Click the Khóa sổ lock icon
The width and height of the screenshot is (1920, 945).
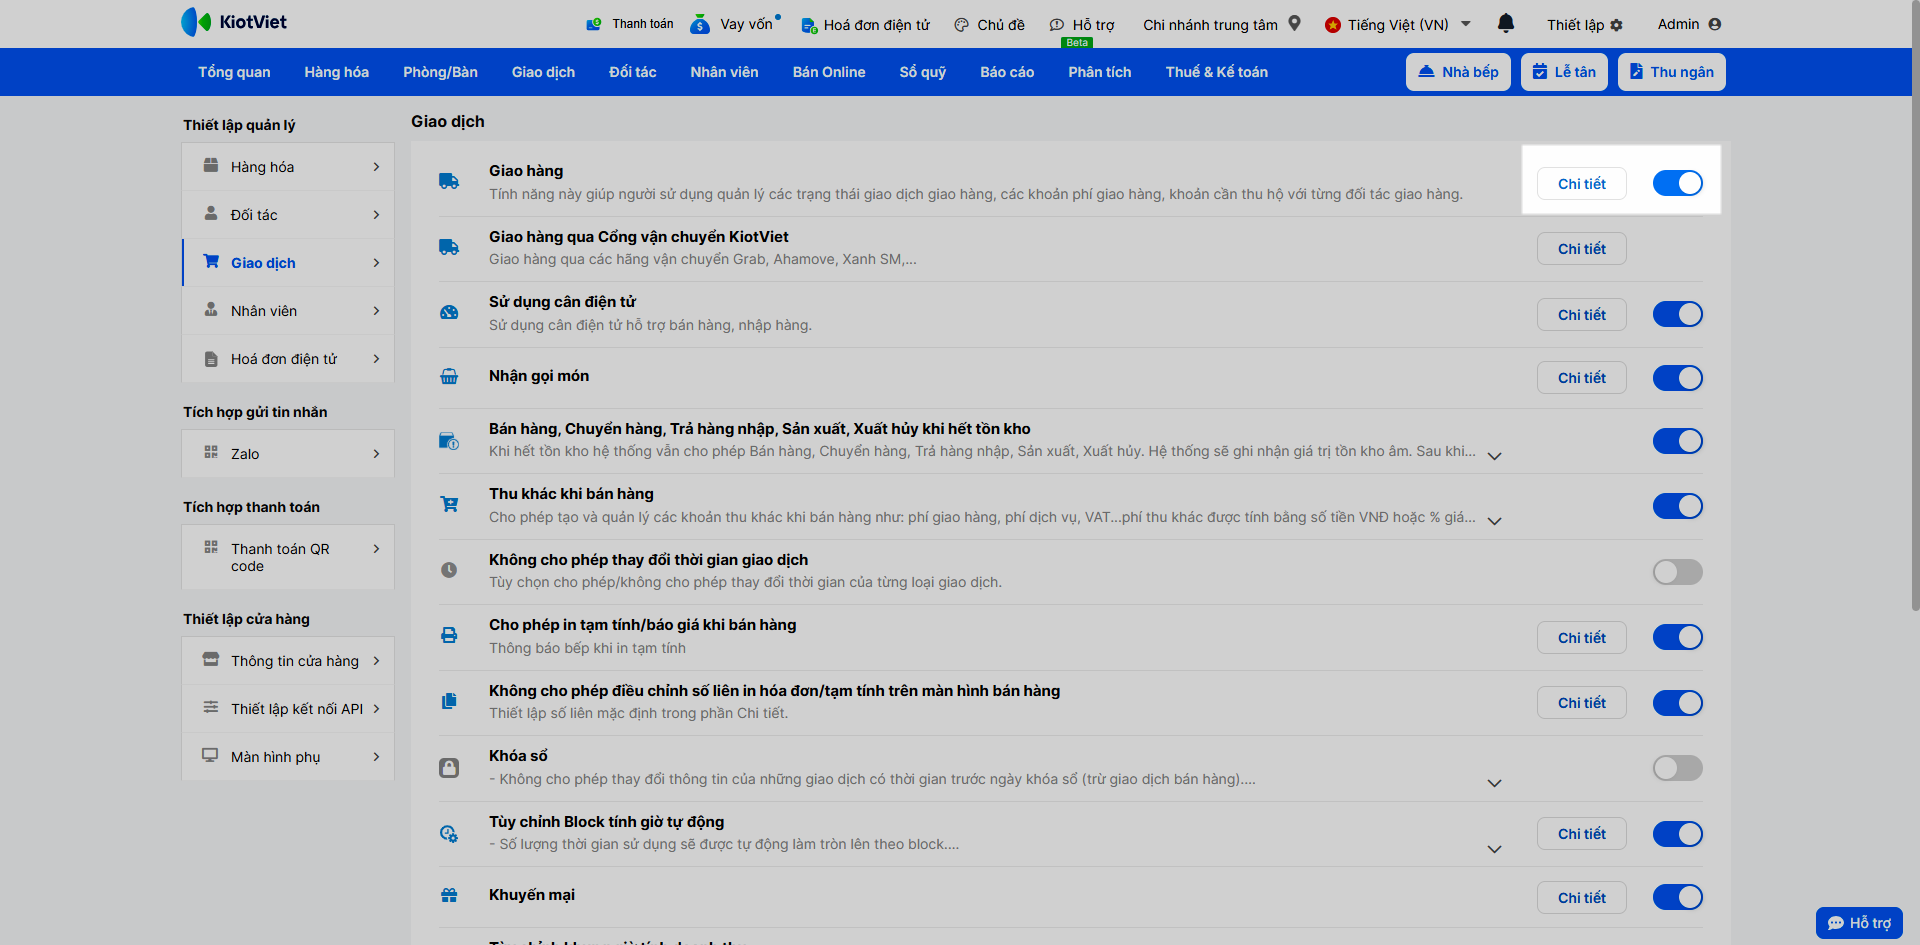[449, 767]
